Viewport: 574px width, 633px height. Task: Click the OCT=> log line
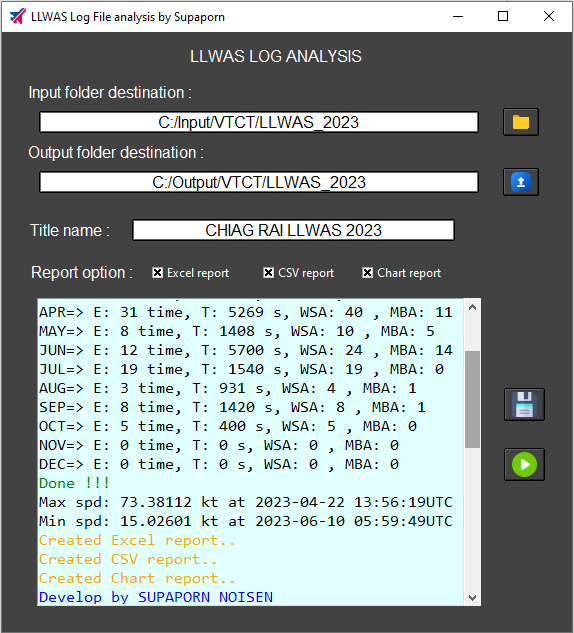click(228, 426)
